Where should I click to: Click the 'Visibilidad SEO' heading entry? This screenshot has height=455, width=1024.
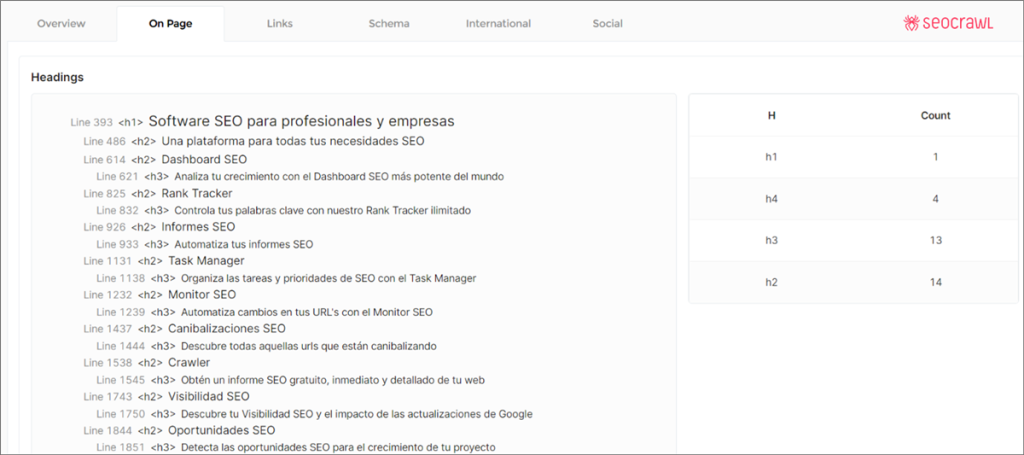(208, 397)
